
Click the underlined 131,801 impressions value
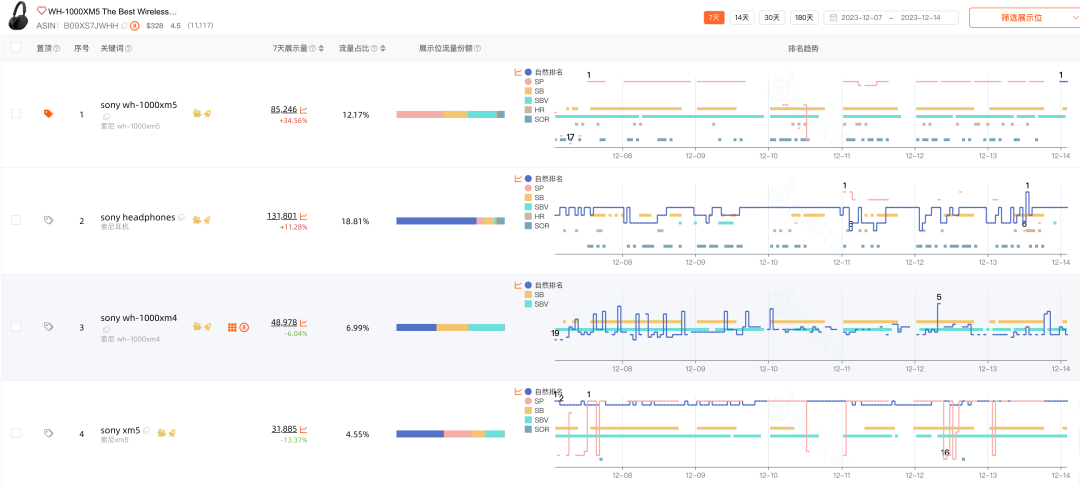[x=282, y=215]
